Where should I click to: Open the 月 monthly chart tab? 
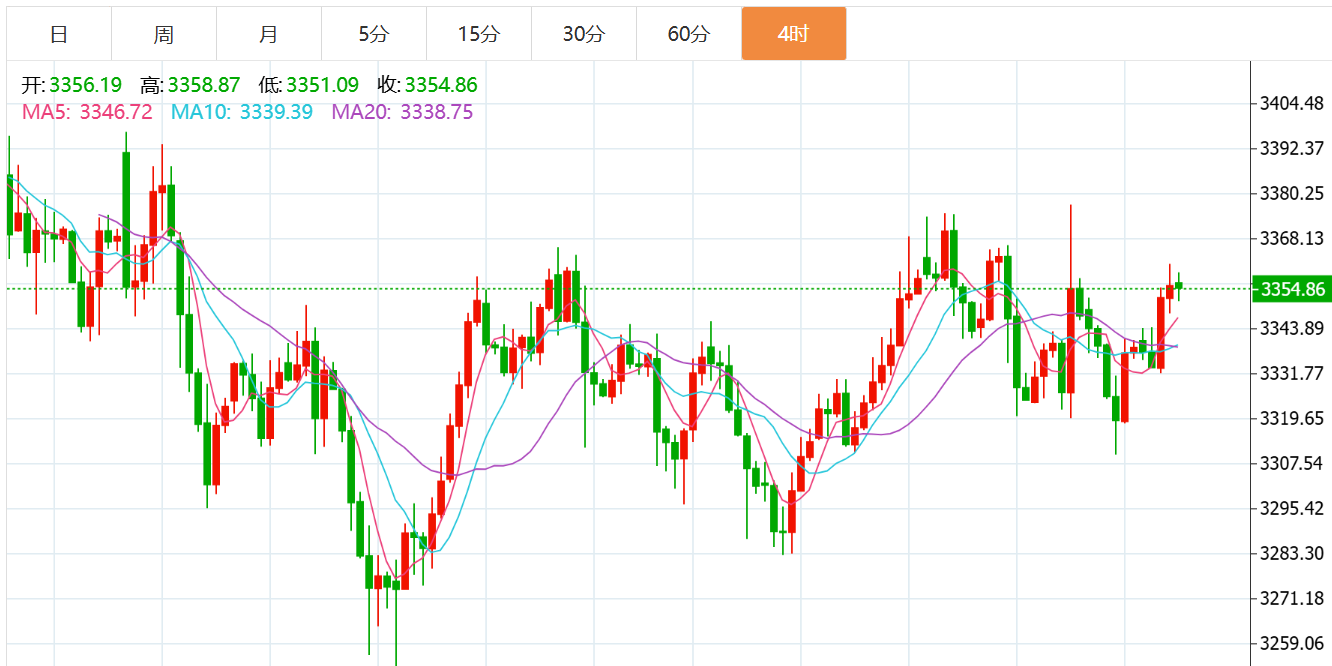tap(269, 34)
